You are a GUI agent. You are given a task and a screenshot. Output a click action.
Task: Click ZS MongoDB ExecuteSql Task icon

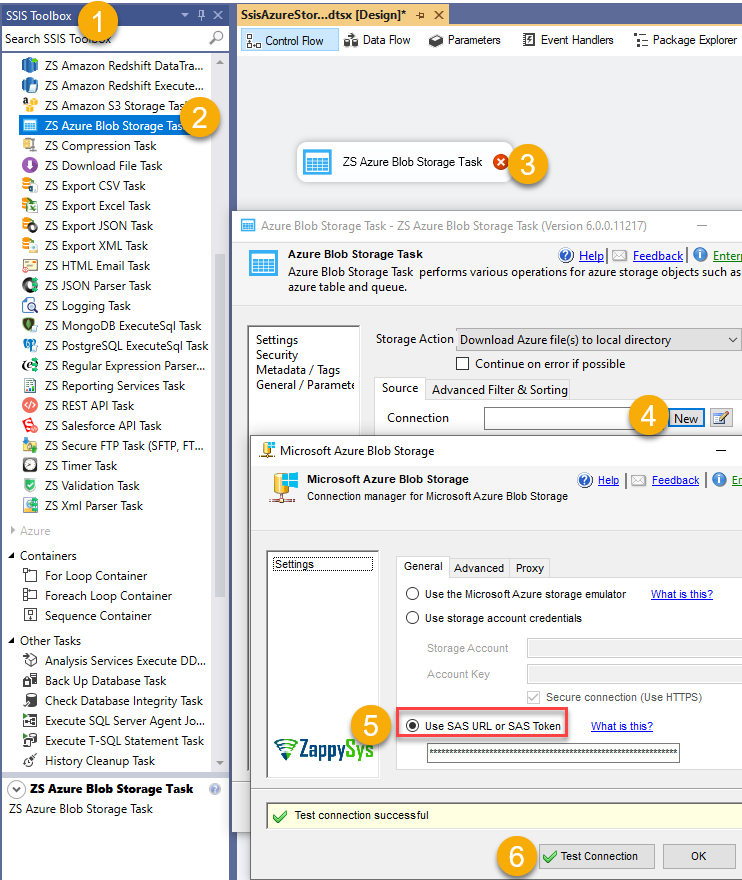click(30, 326)
